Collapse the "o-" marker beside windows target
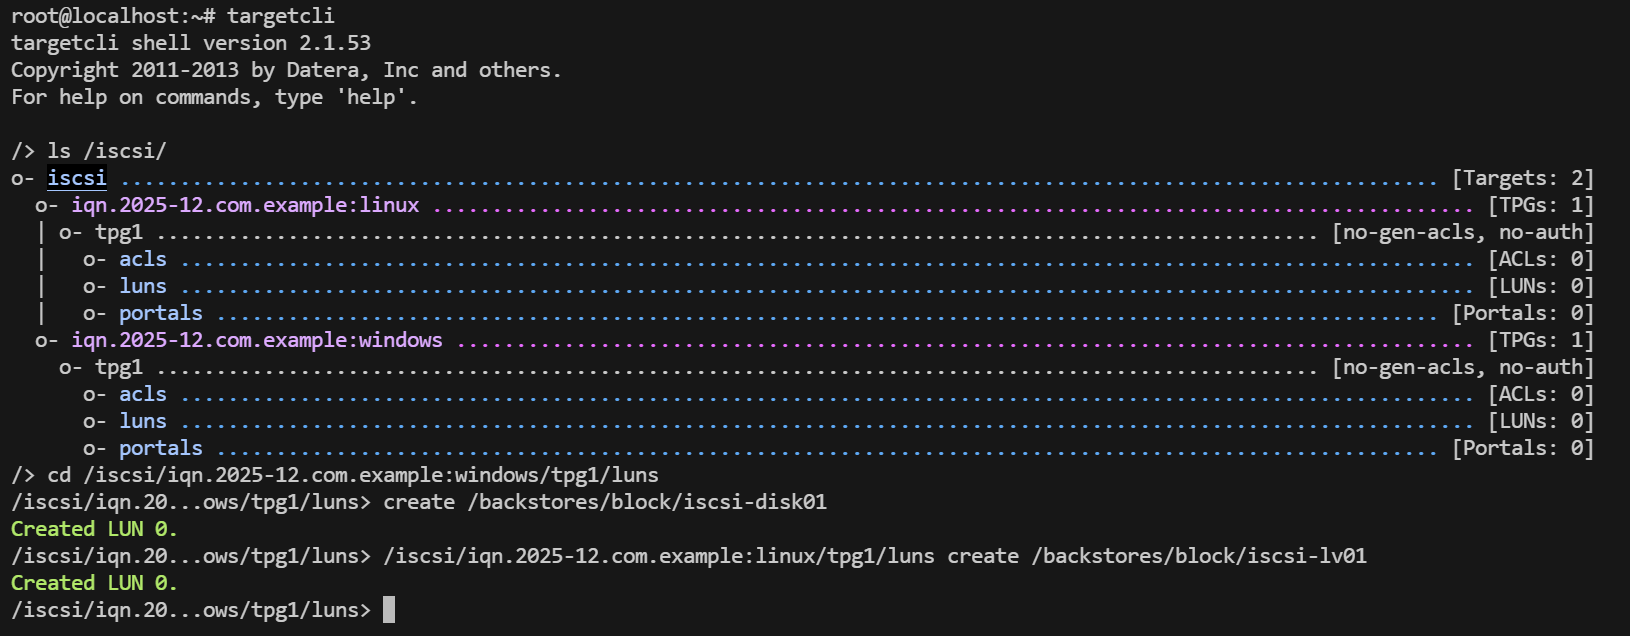Screen dimensions: 1630x636 (46, 340)
